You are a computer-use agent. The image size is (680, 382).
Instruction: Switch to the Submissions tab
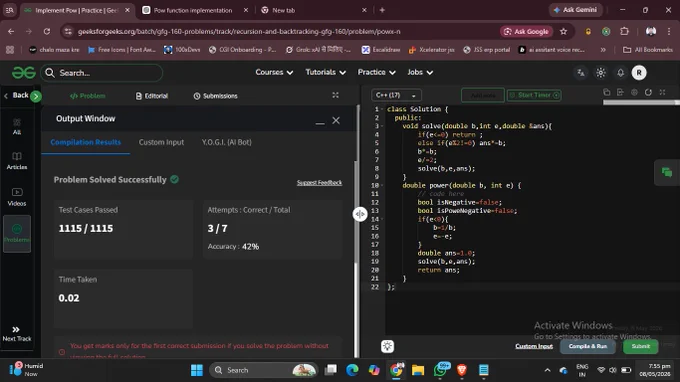point(216,96)
